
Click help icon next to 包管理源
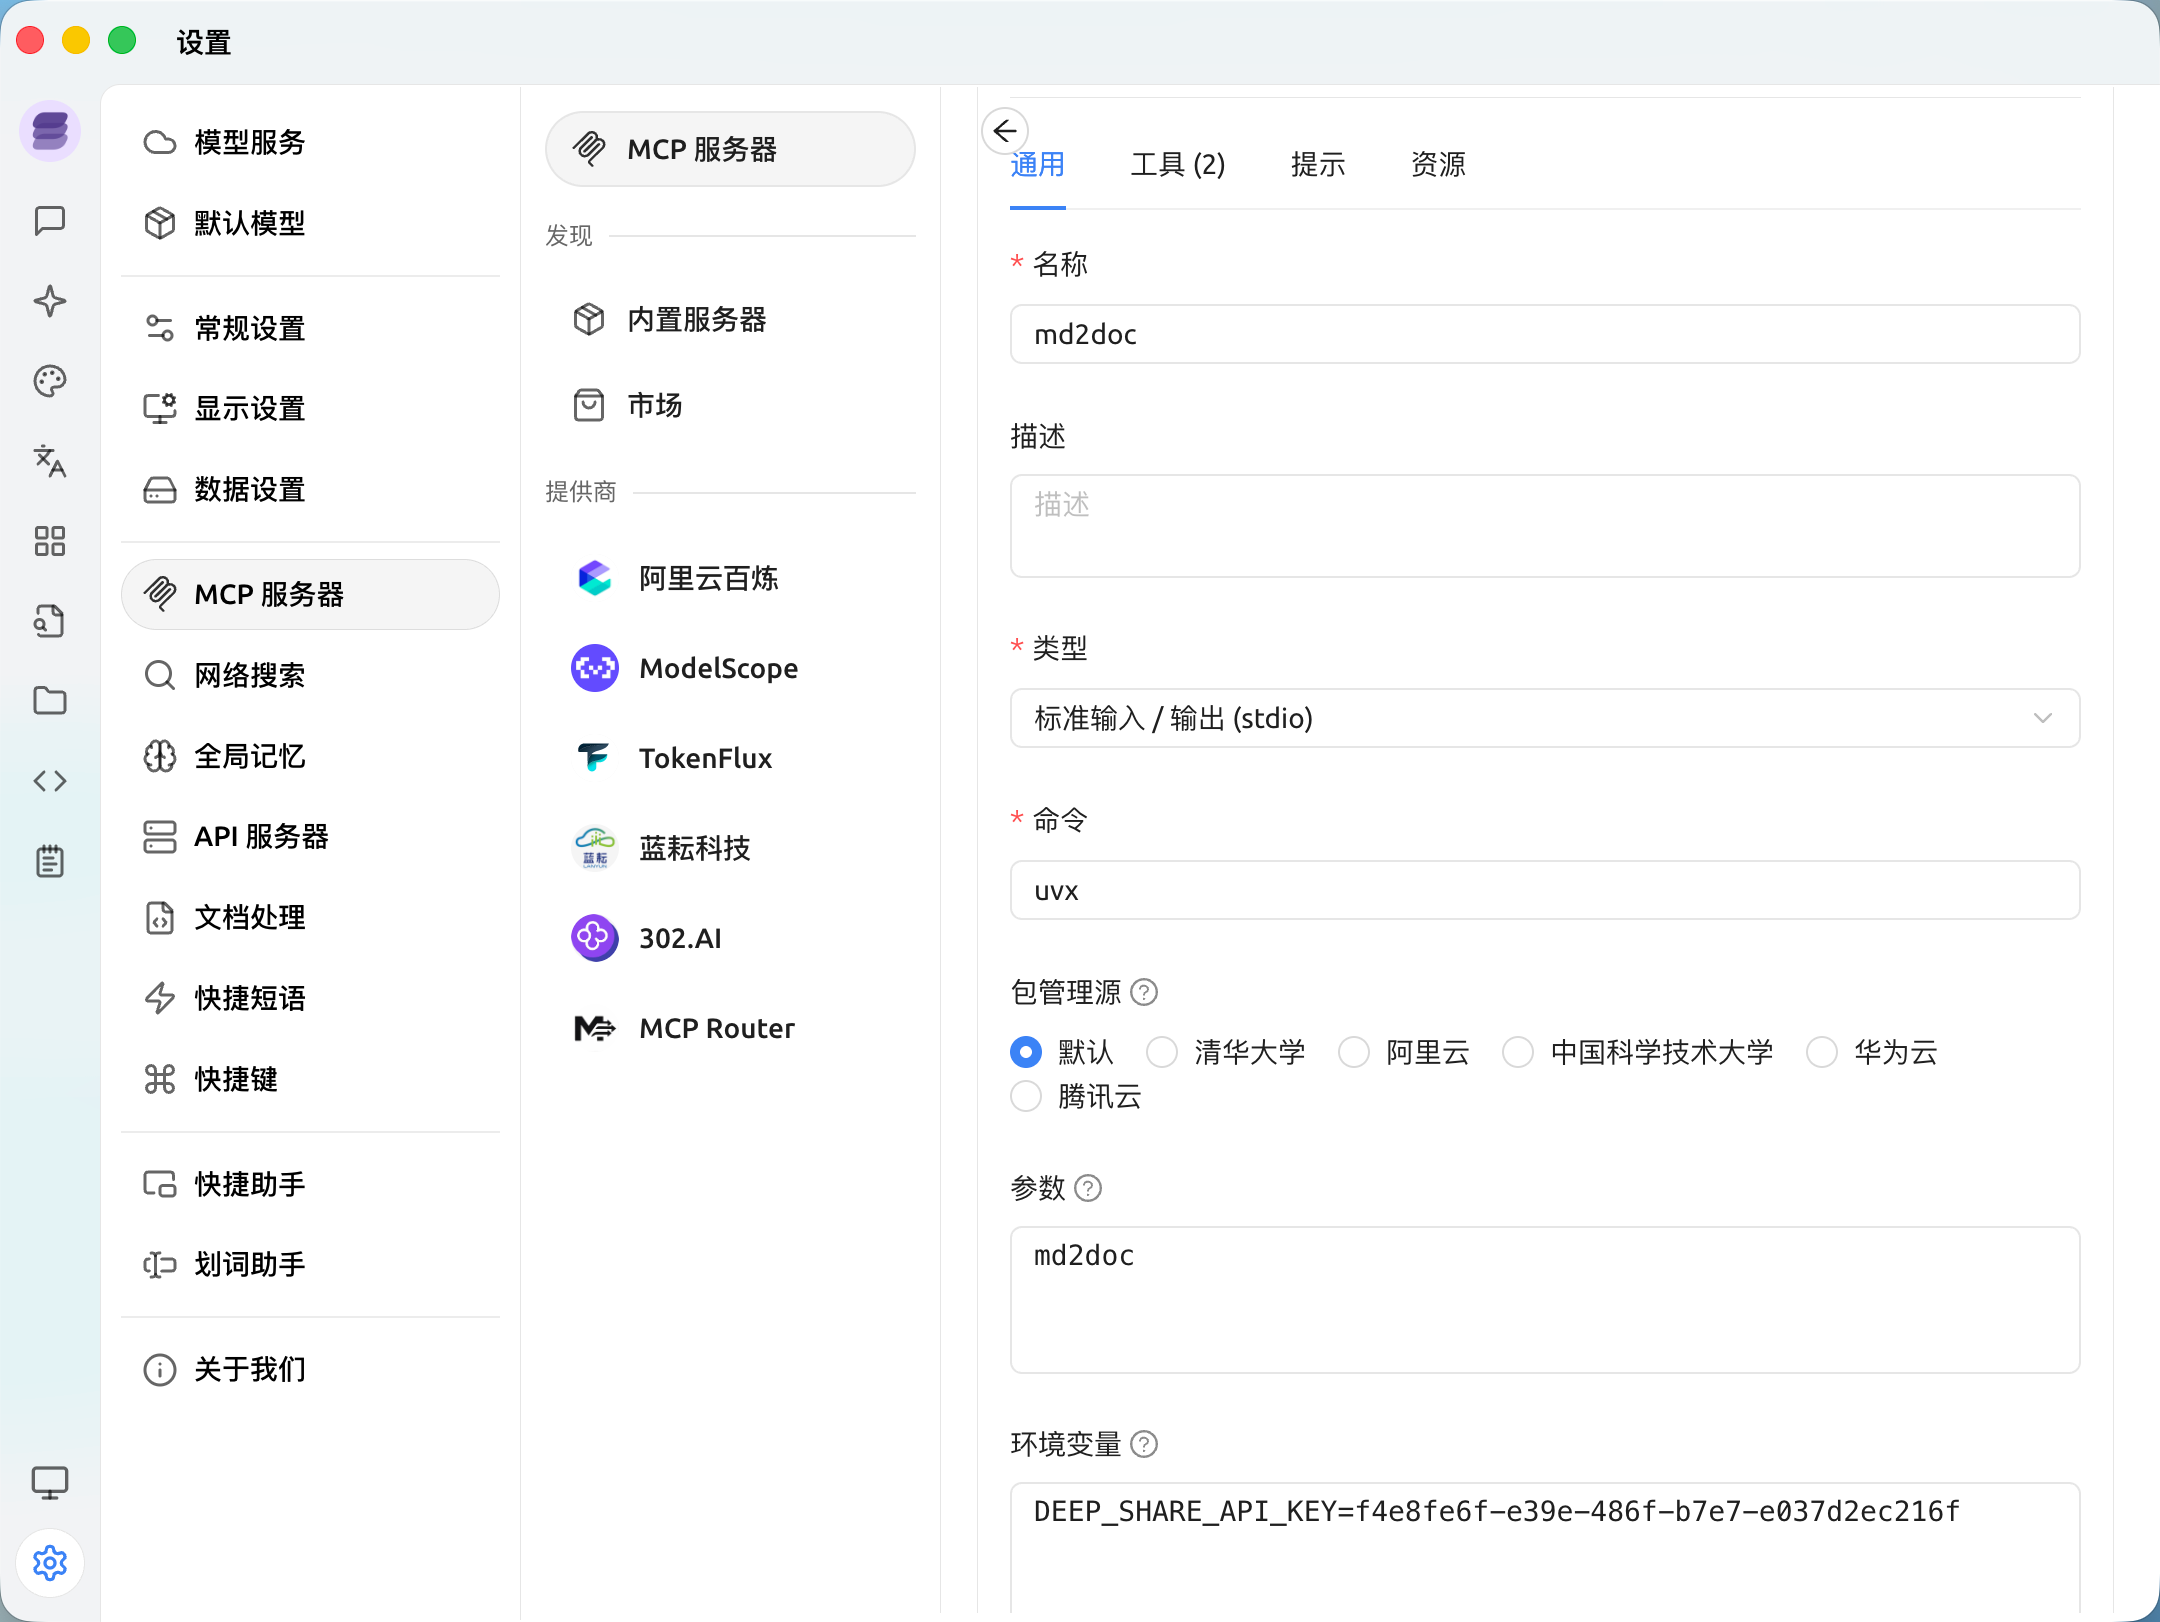(1144, 992)
